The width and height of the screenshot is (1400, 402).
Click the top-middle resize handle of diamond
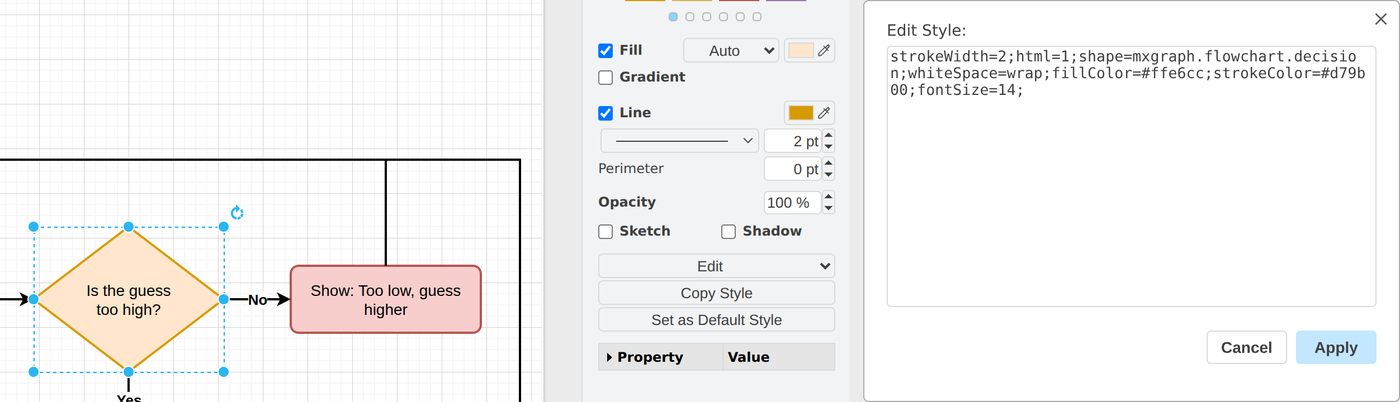click(128, 227)
